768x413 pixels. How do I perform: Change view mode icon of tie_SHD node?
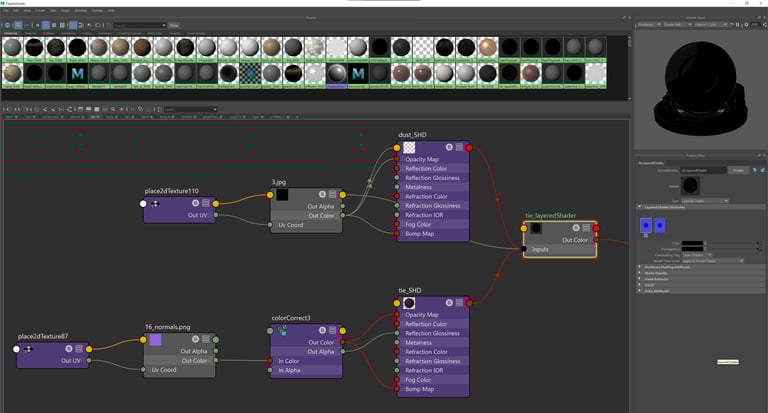pos(459,303)
